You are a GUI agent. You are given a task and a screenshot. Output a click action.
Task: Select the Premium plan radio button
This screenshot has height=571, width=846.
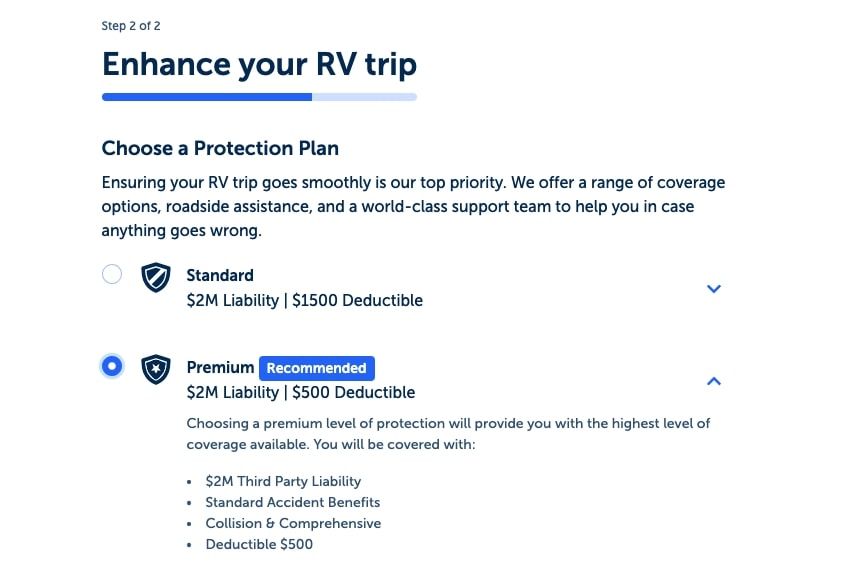pos(112,366)
